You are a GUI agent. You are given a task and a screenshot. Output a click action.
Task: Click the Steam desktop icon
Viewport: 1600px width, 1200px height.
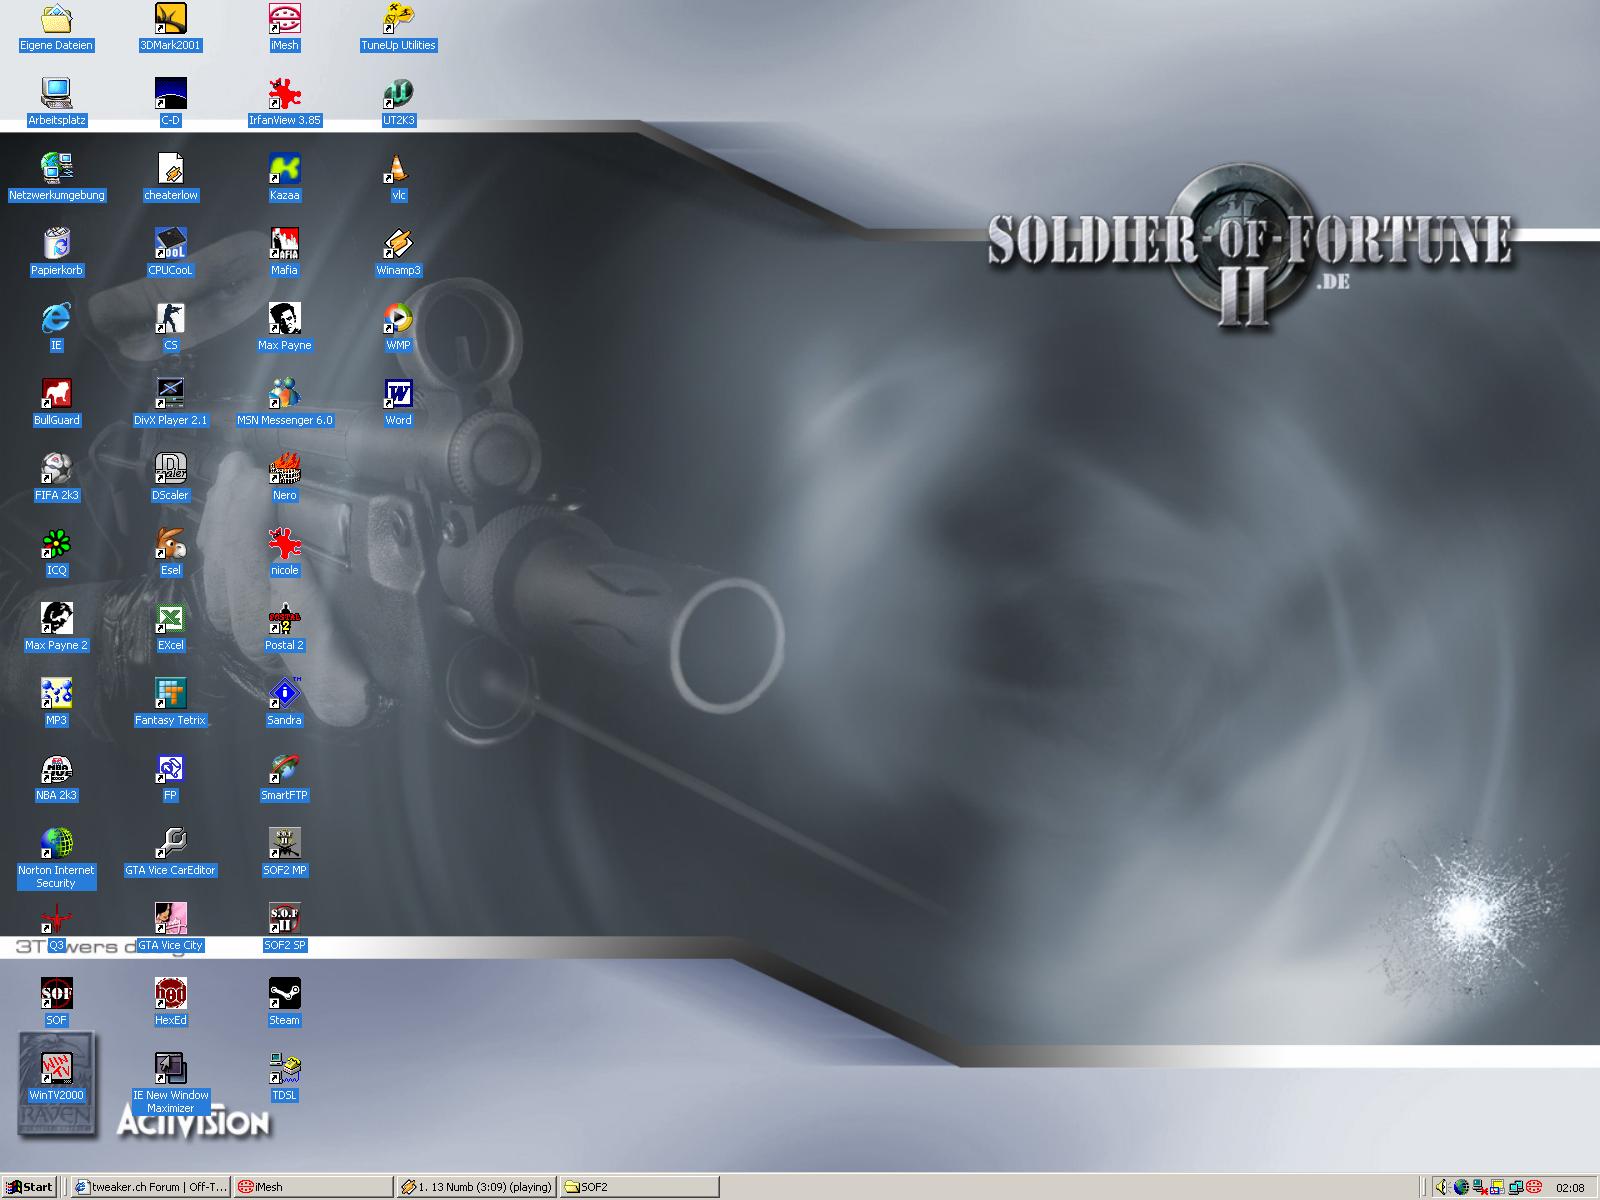click(284, 995)
